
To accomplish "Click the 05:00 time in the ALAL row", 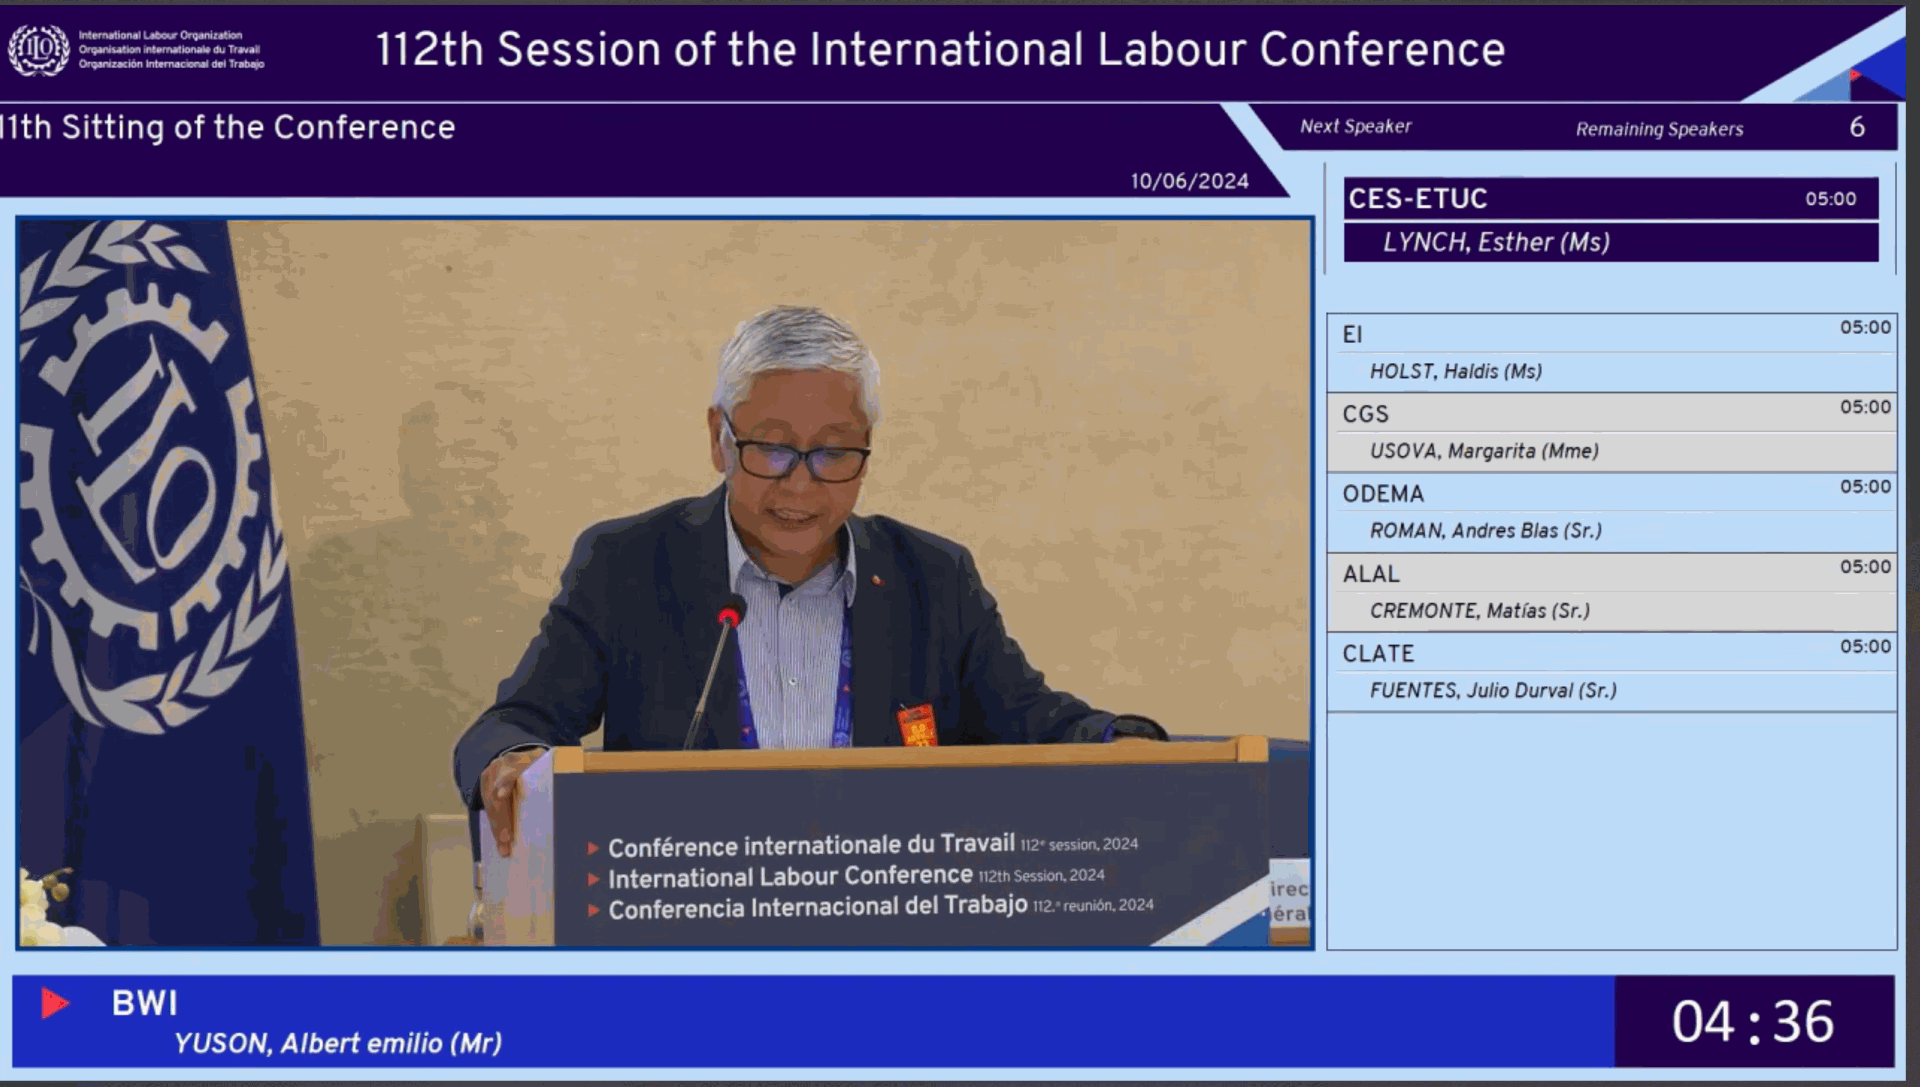I will pyautogui.click(x=1866, y=567).
